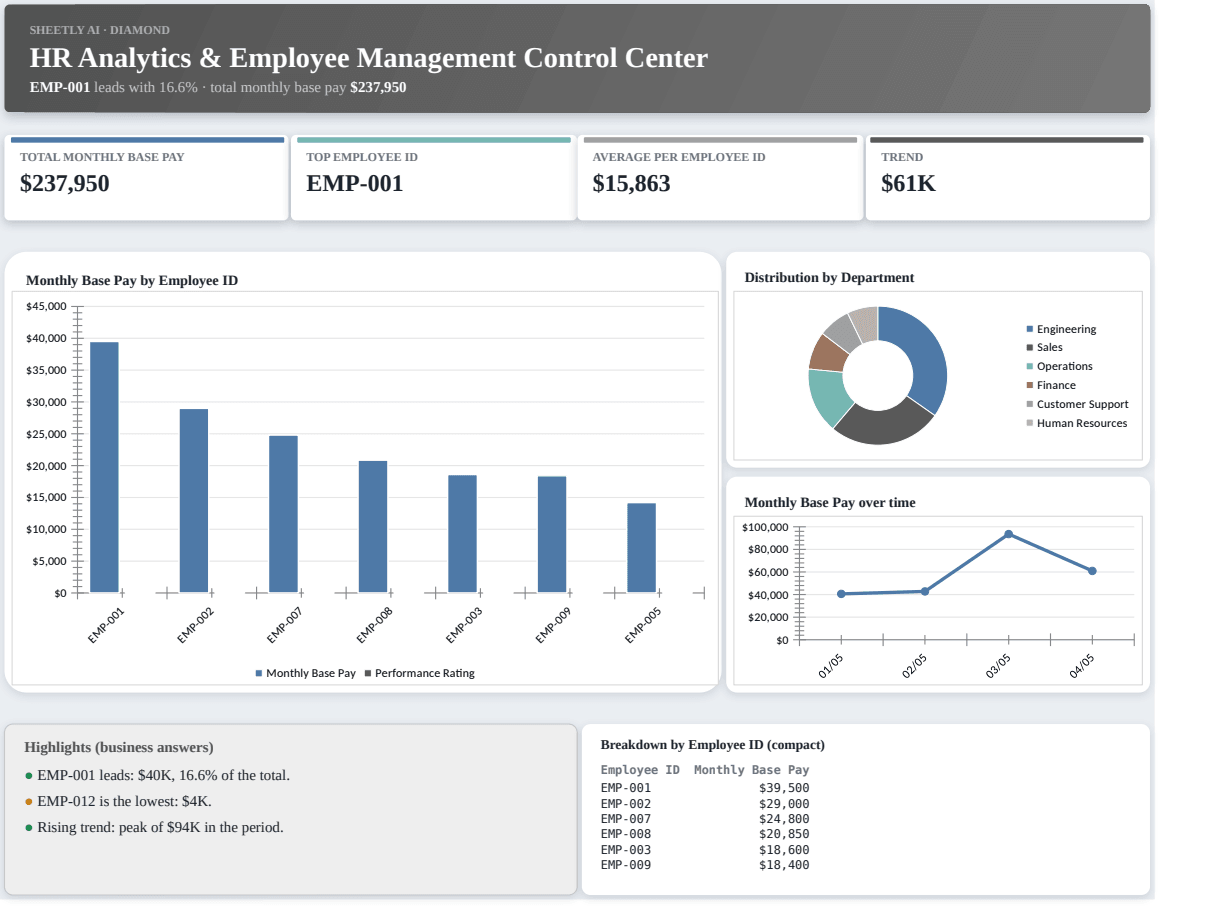Click 'Breakdown by Employee ID (compact)' heading
This screenshot has height=922, width=1227.
pyautogui.click(x=713, y=745)
